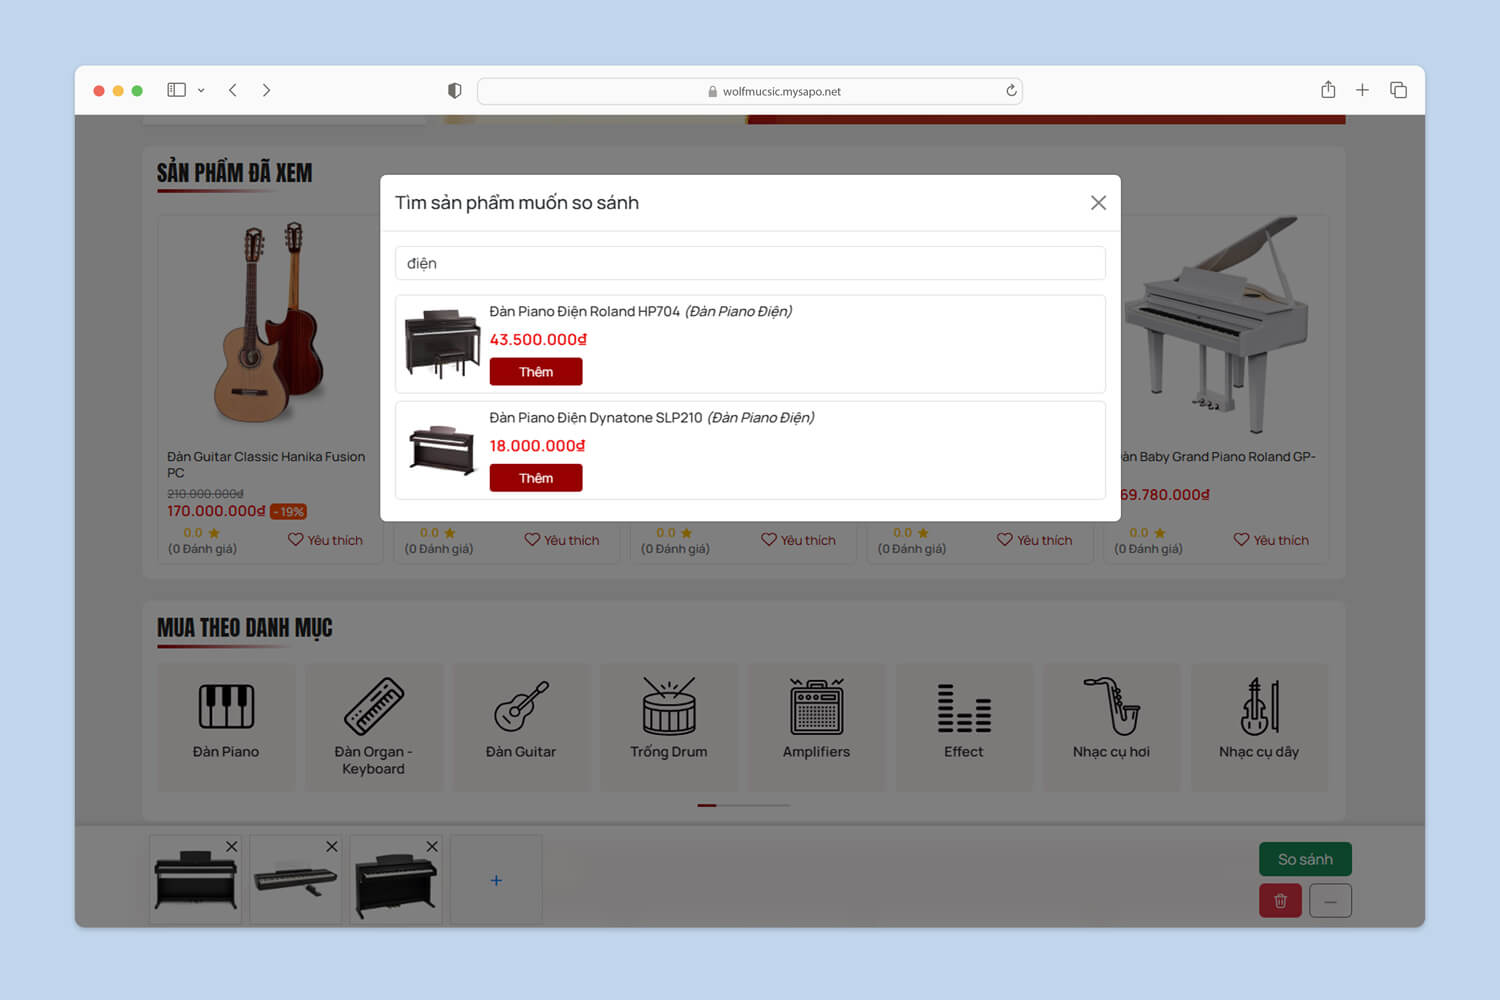1500x1000 pixels.
Task: Open the Đàn Guitar category
Action: point(521,727)
